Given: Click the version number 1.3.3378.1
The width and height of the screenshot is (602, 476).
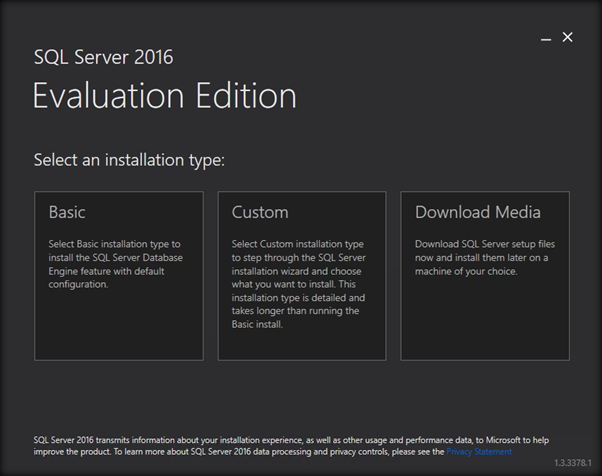Looking at the screenshot, I should coord(573,463).
